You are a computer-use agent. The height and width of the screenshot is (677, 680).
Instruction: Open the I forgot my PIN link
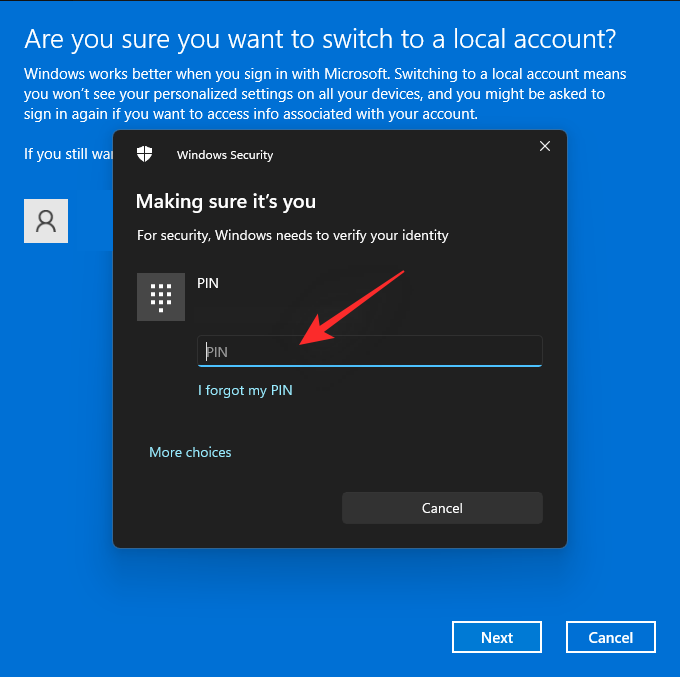(245, 390)
